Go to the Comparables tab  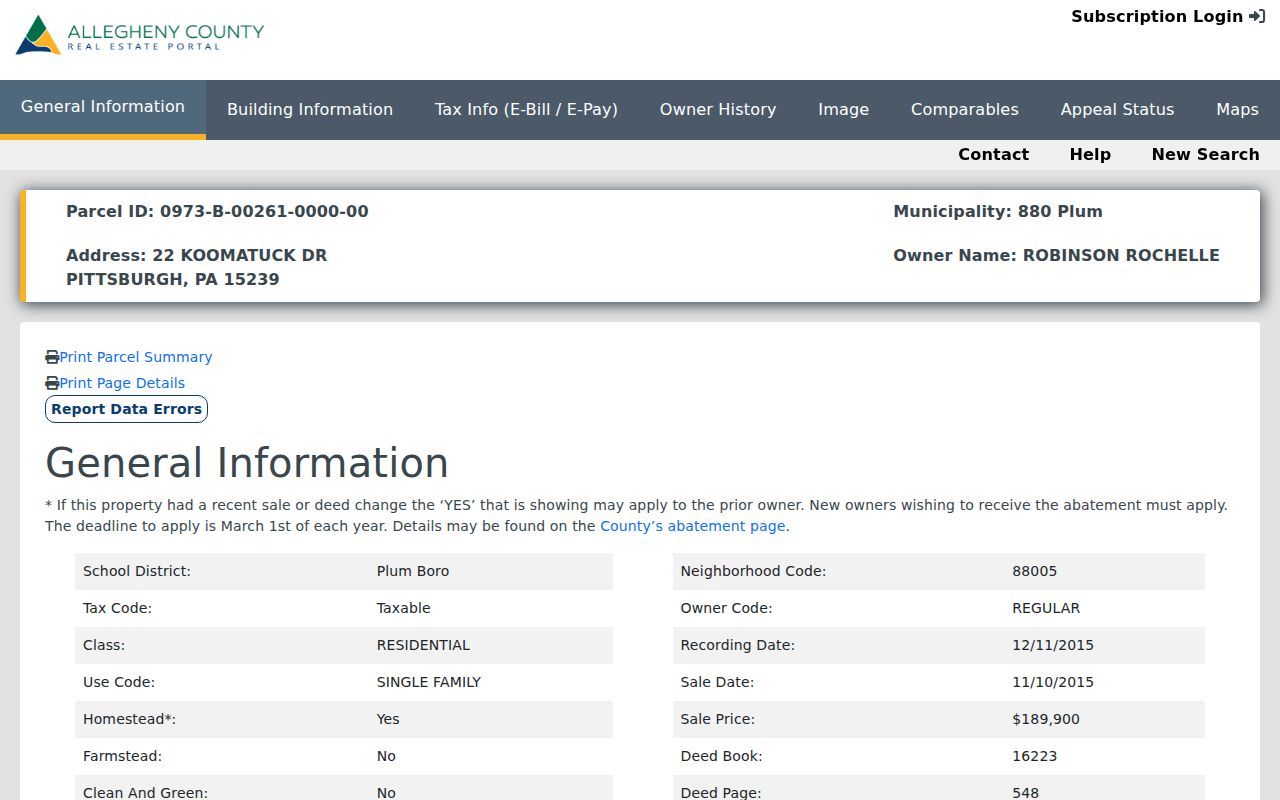click(965, 110)
